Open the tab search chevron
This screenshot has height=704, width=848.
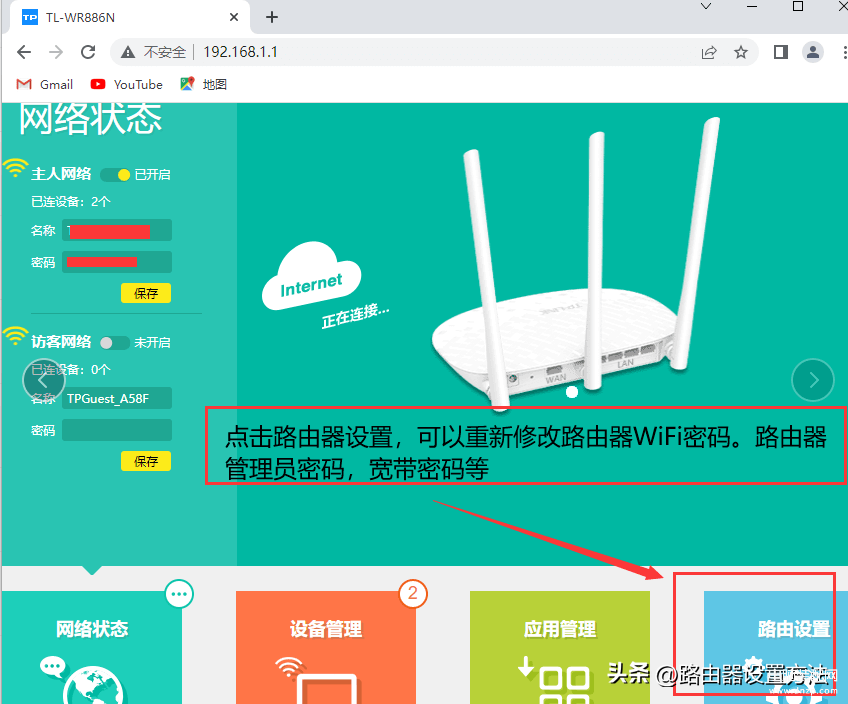[x=706, y=6]
